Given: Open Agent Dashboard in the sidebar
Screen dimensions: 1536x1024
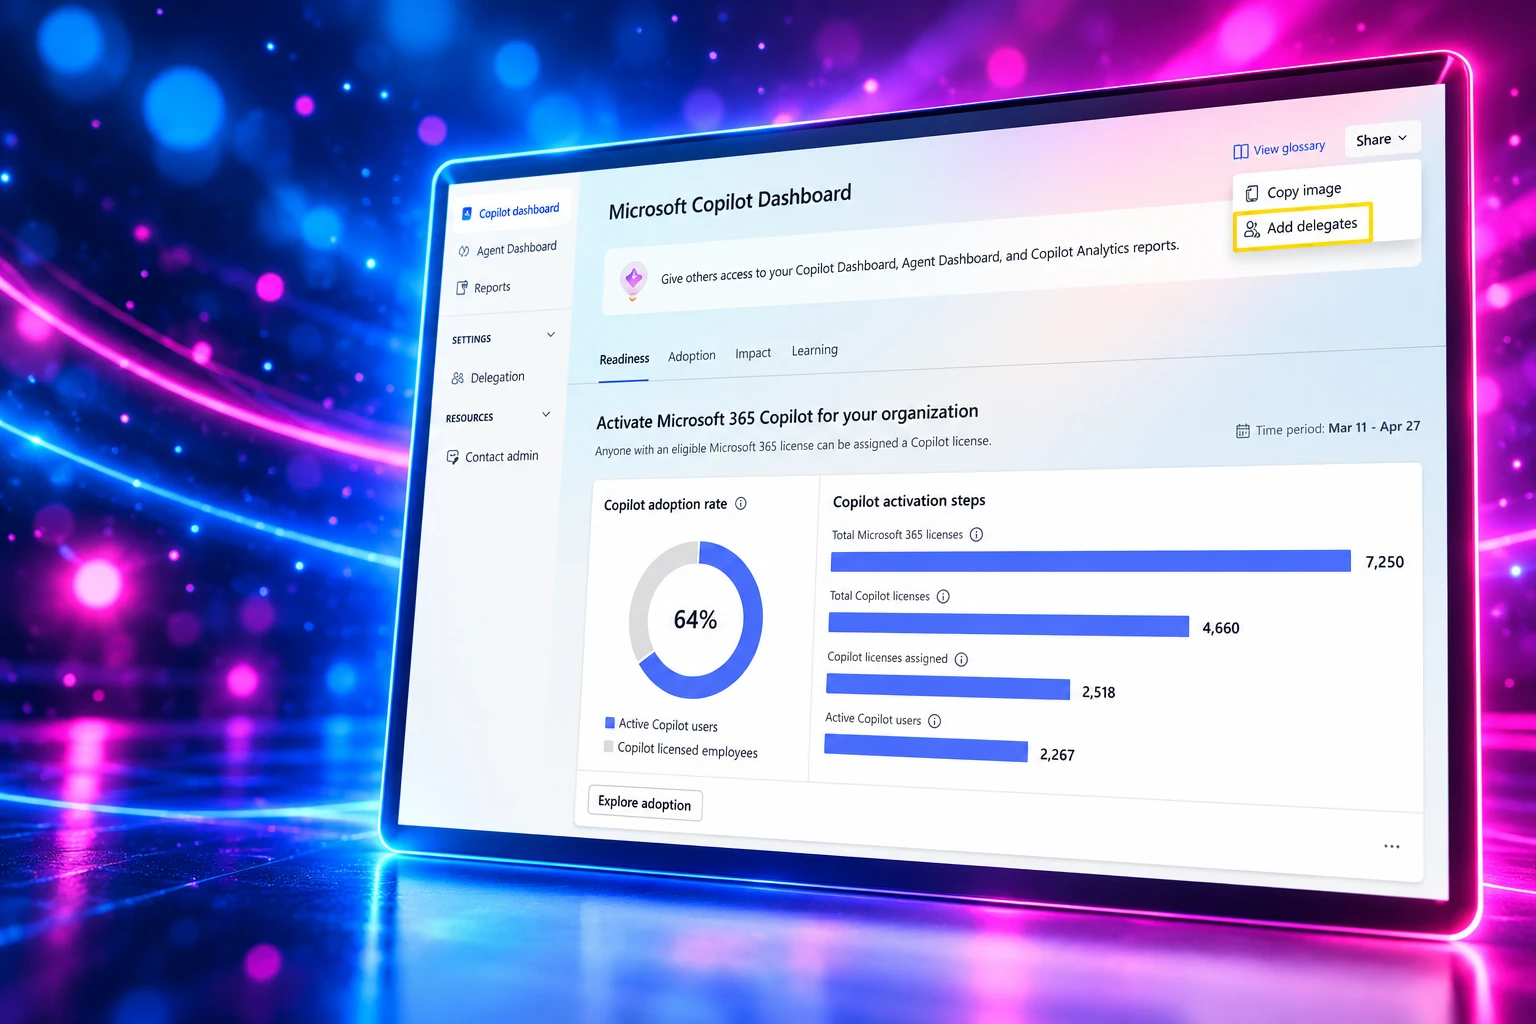Looking at the screenshot, I should [x=507, y=249].
